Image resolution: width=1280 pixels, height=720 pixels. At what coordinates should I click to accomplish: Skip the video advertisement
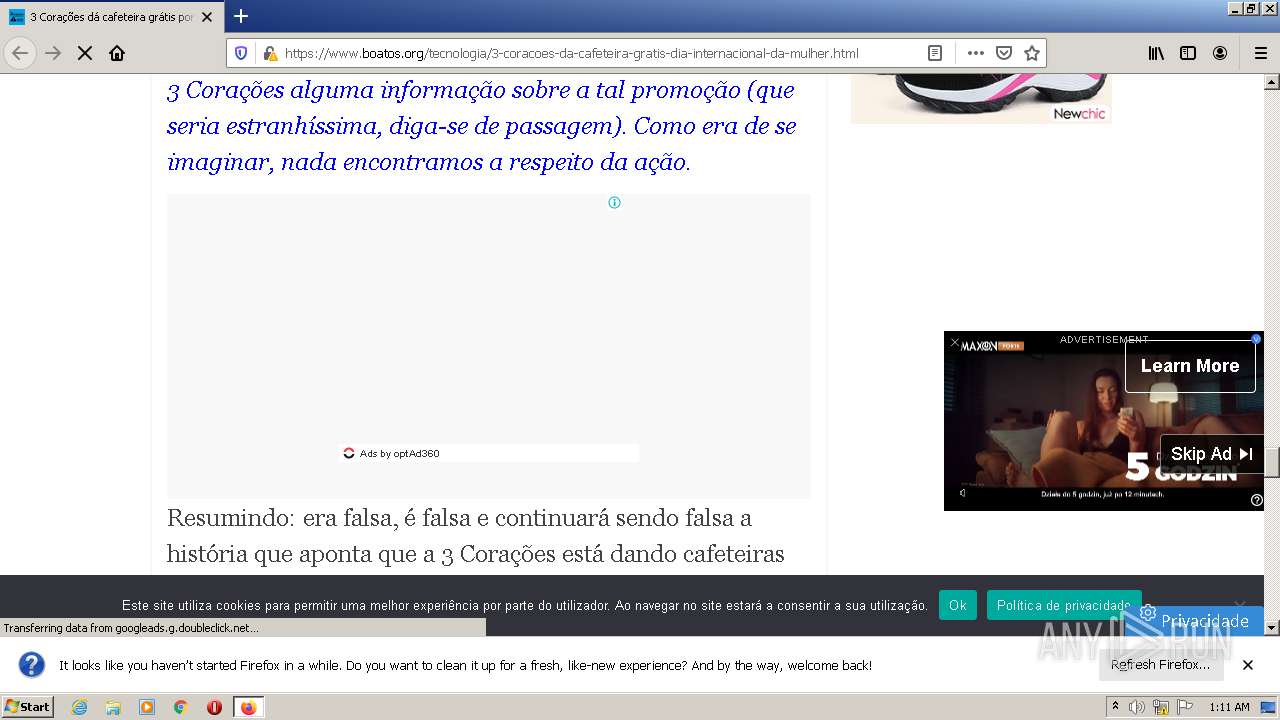(1212, 454)
